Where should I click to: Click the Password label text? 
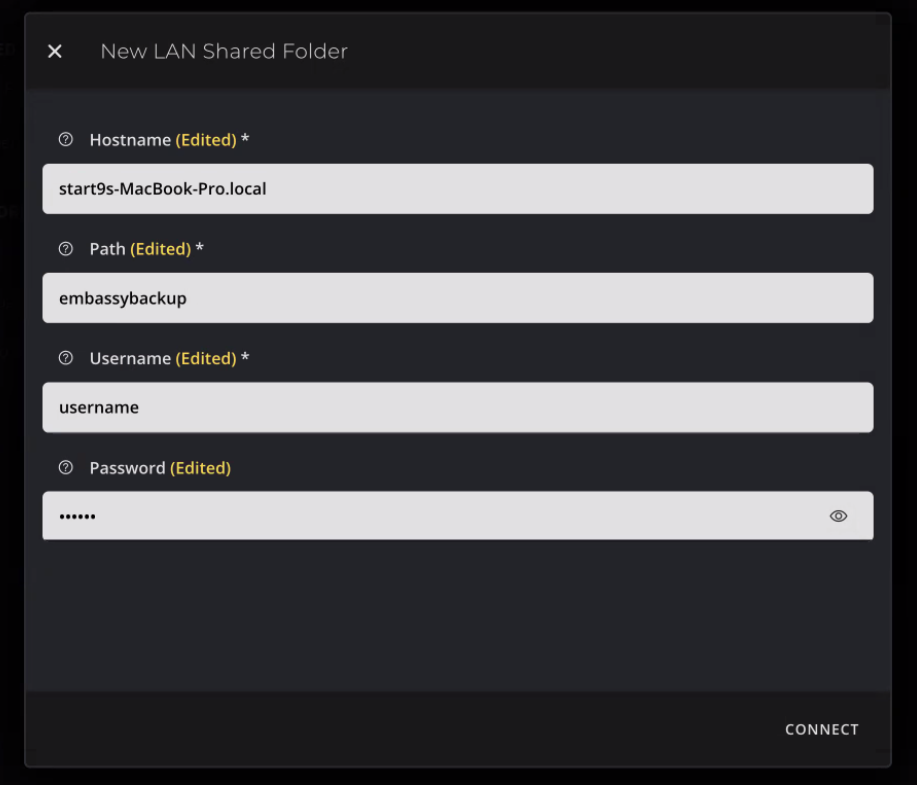[127, 468]
